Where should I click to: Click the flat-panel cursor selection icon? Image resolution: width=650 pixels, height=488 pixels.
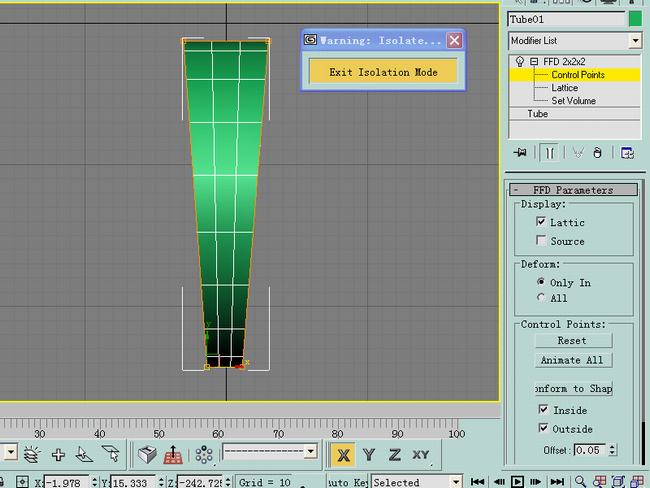pyautogui.click(x=110, y=454)
